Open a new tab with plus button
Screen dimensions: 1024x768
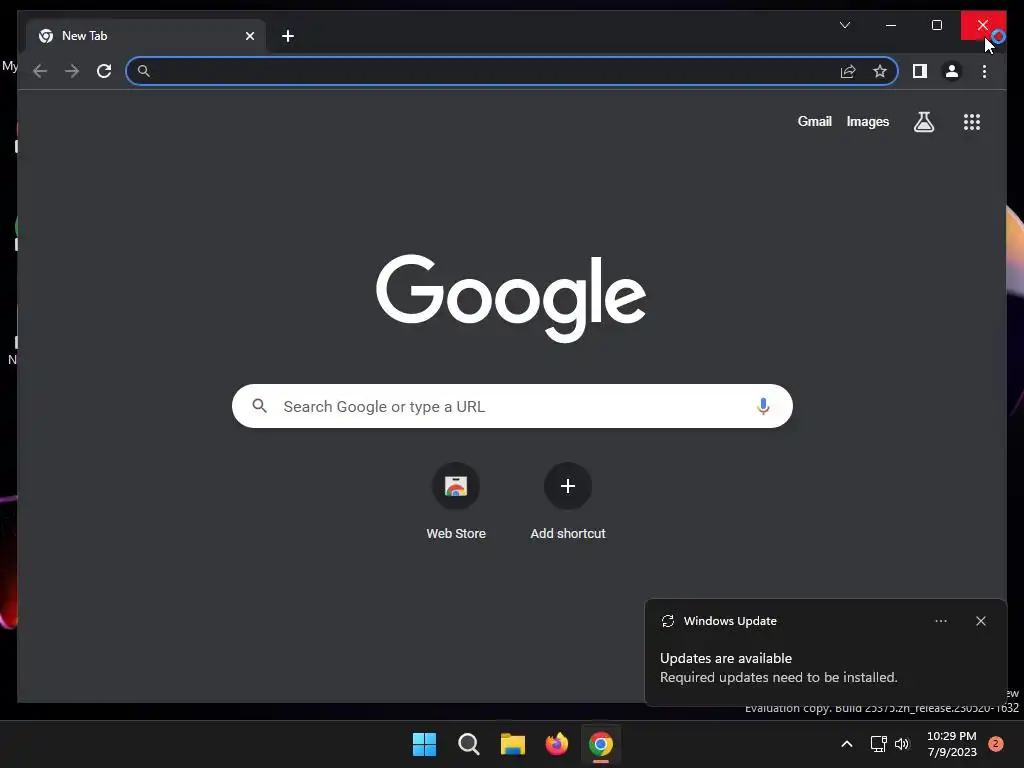[x=288, y=36]
